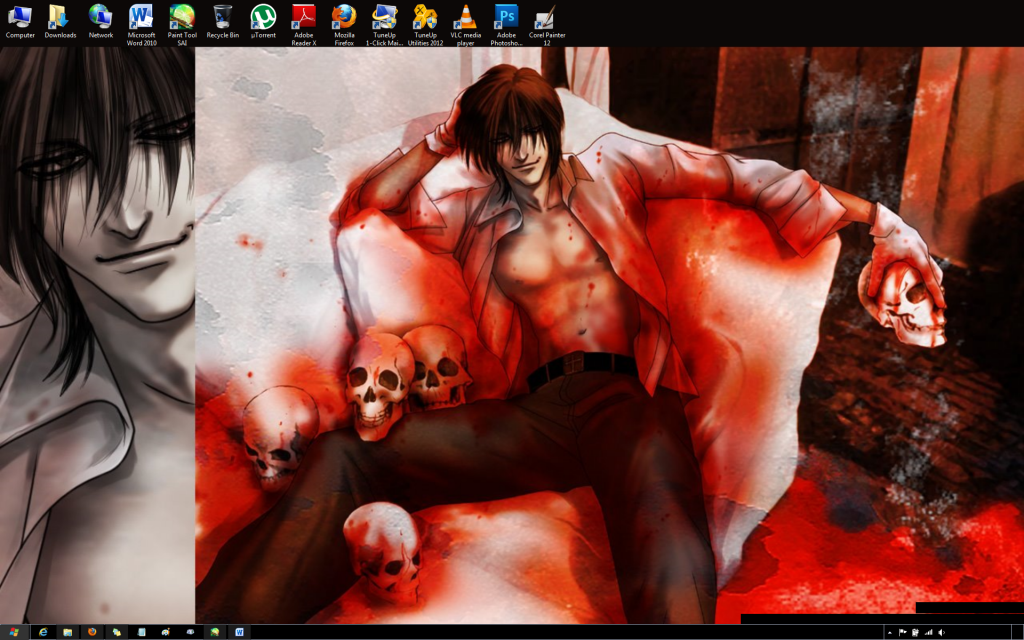Switch to Firefox on the taskbar

(92, 632)
